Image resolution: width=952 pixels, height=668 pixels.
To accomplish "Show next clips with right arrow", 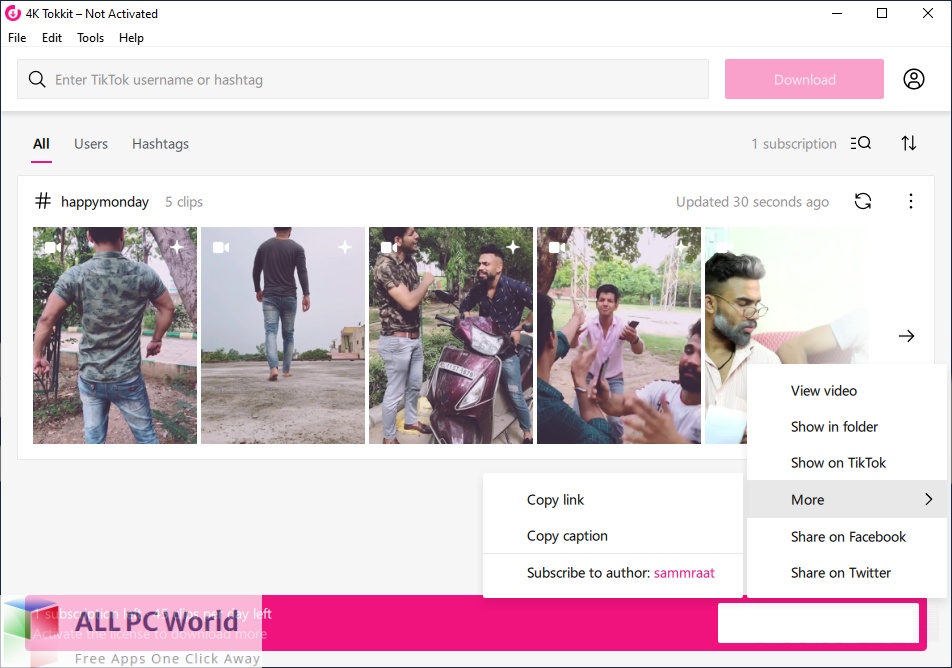I will point(906,336).
